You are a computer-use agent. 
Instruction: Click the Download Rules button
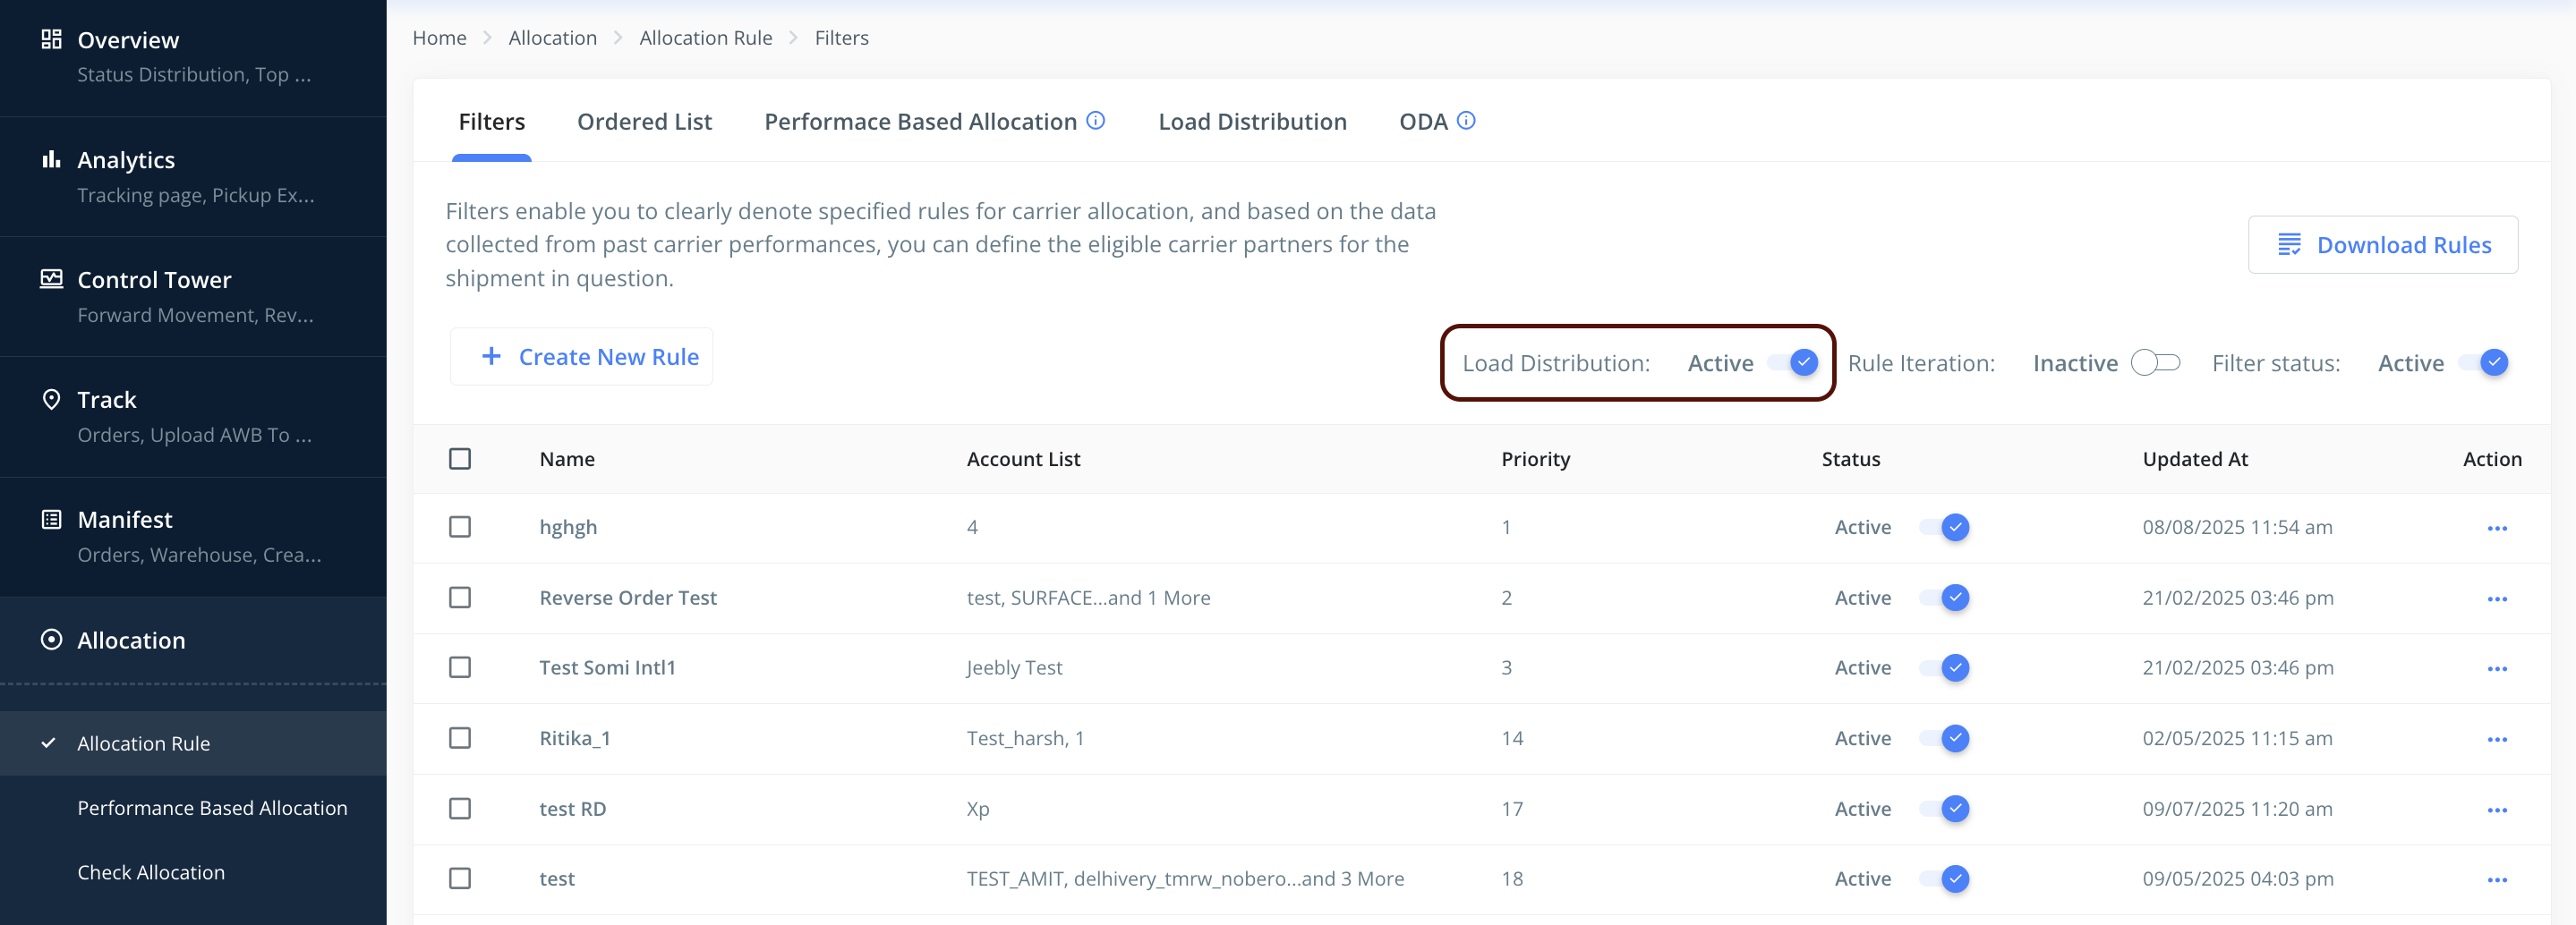[x=2383, y=245]
